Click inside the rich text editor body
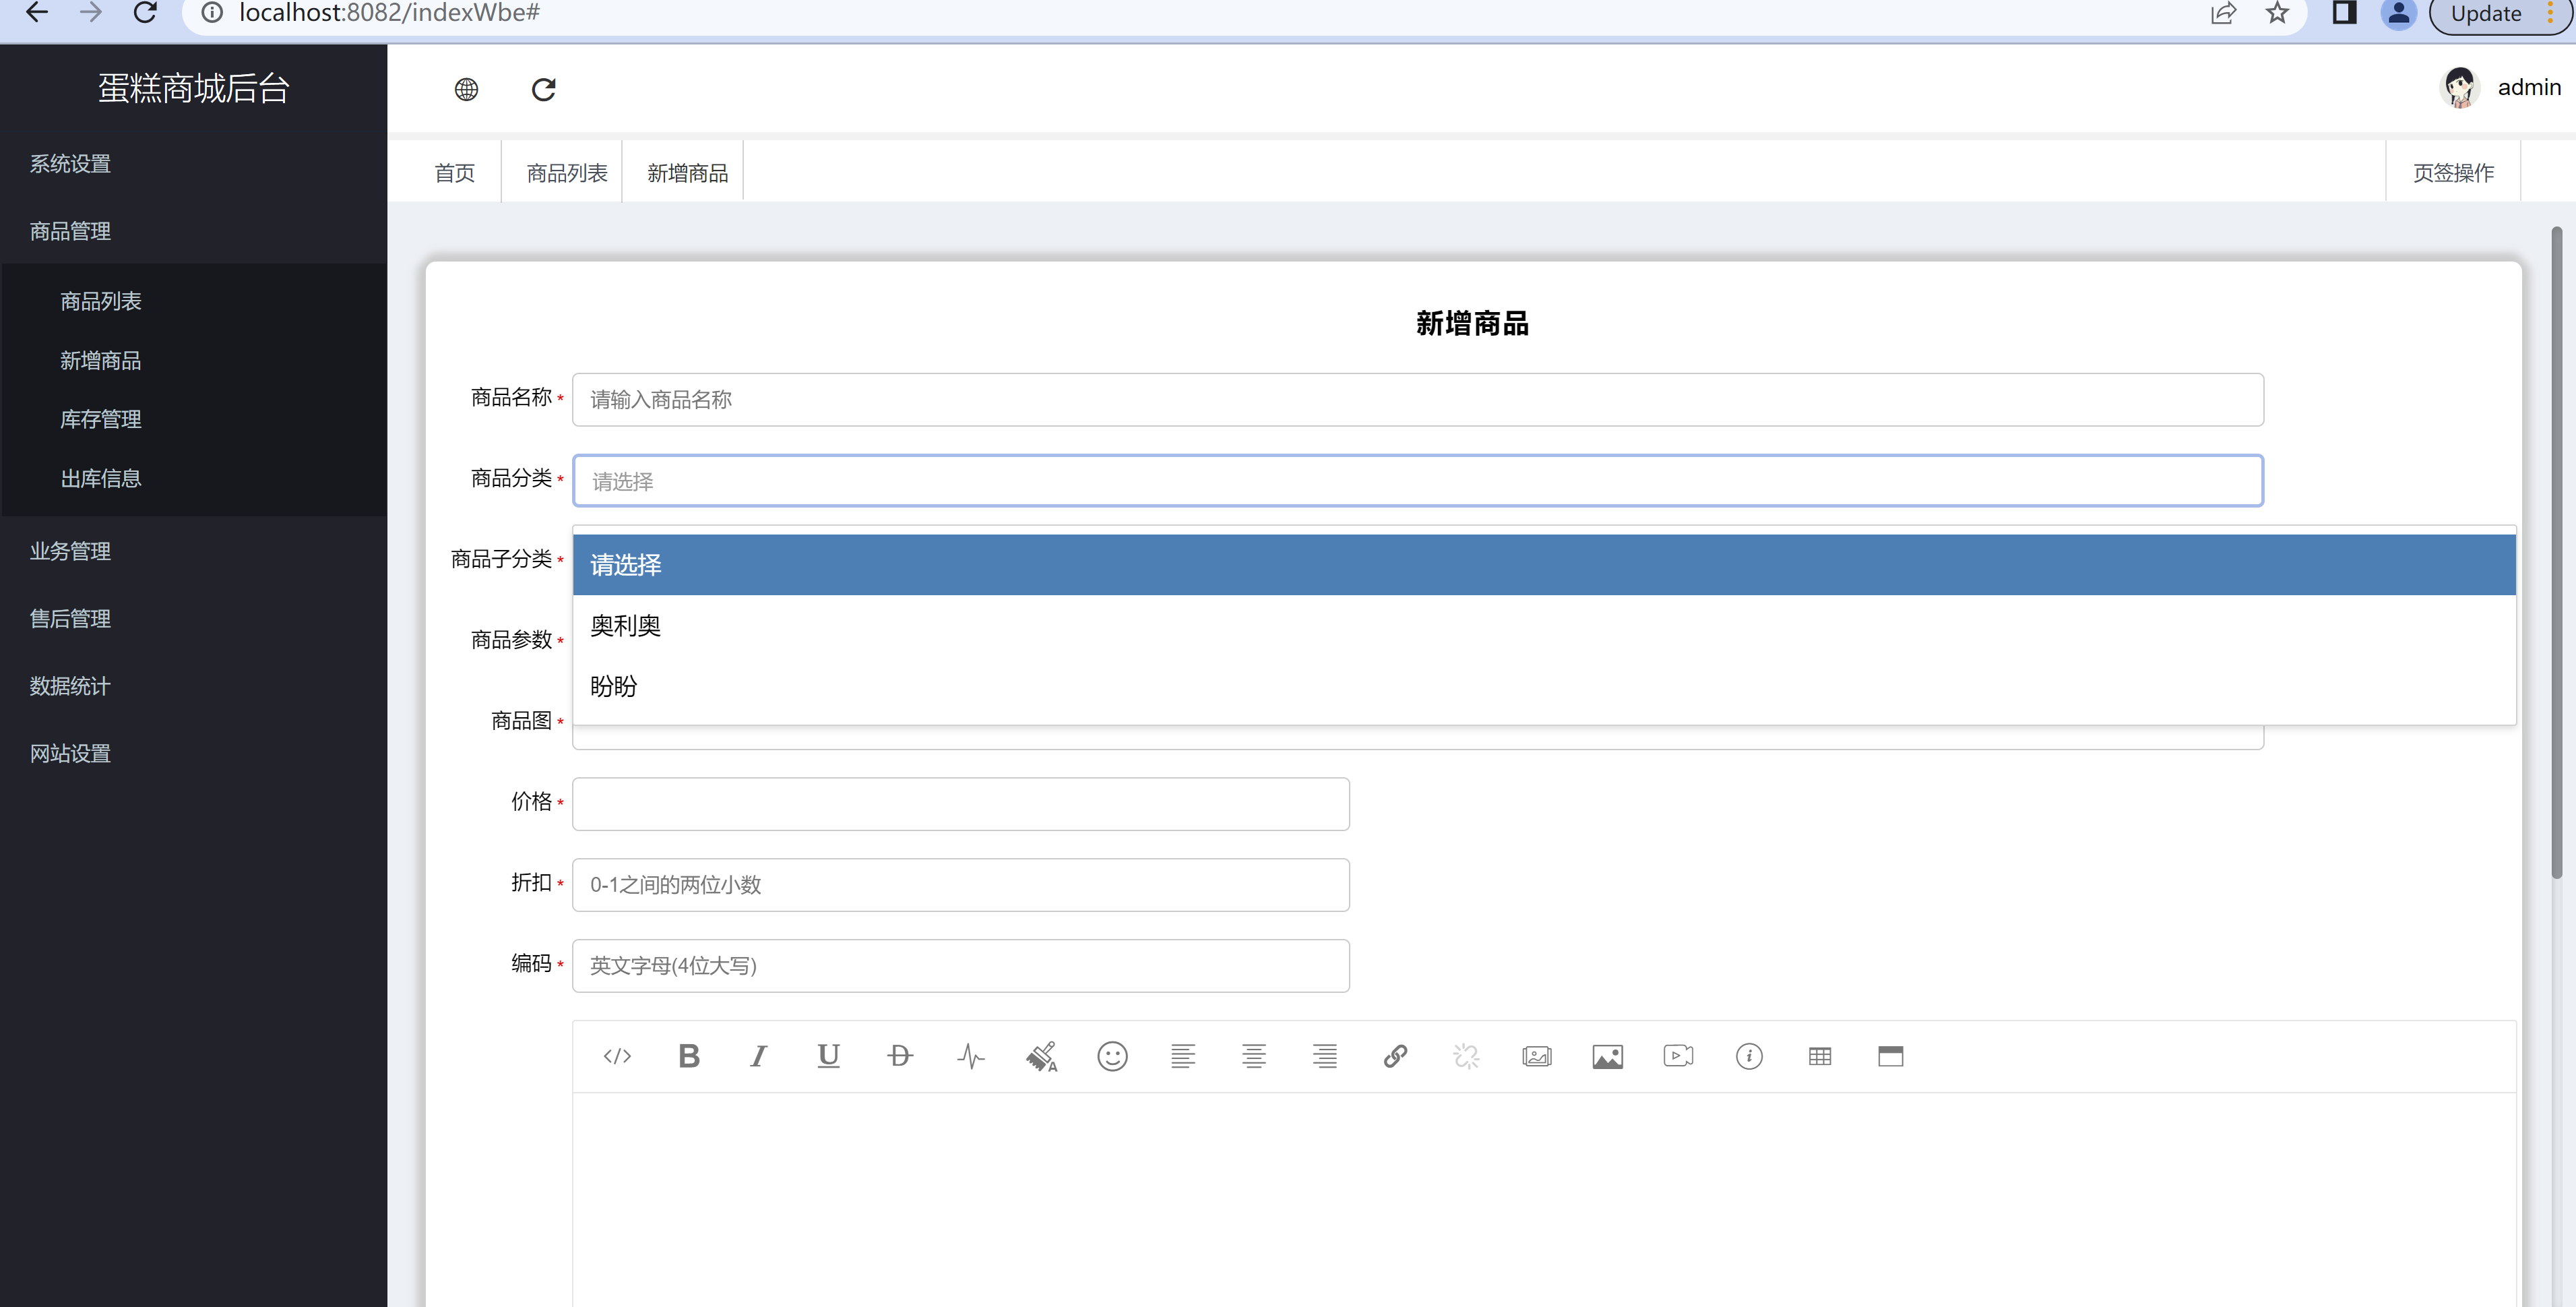The height and width of the screenshot is (1307, 2576). point(1544,1199)
